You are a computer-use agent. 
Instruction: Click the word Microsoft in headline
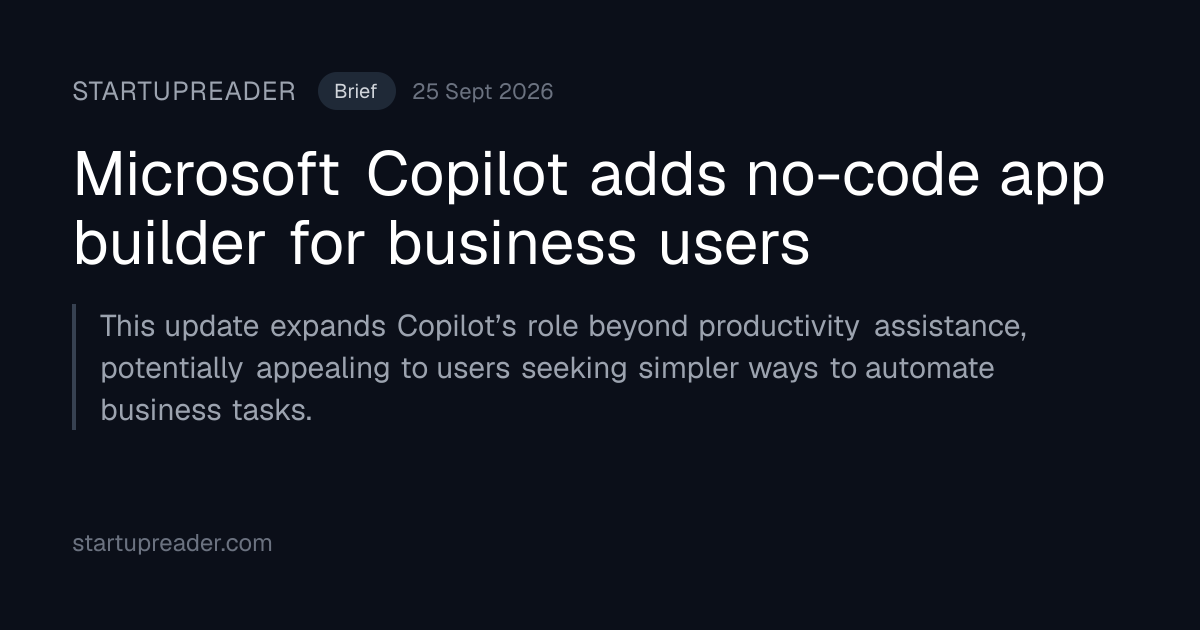coord(206,176)
